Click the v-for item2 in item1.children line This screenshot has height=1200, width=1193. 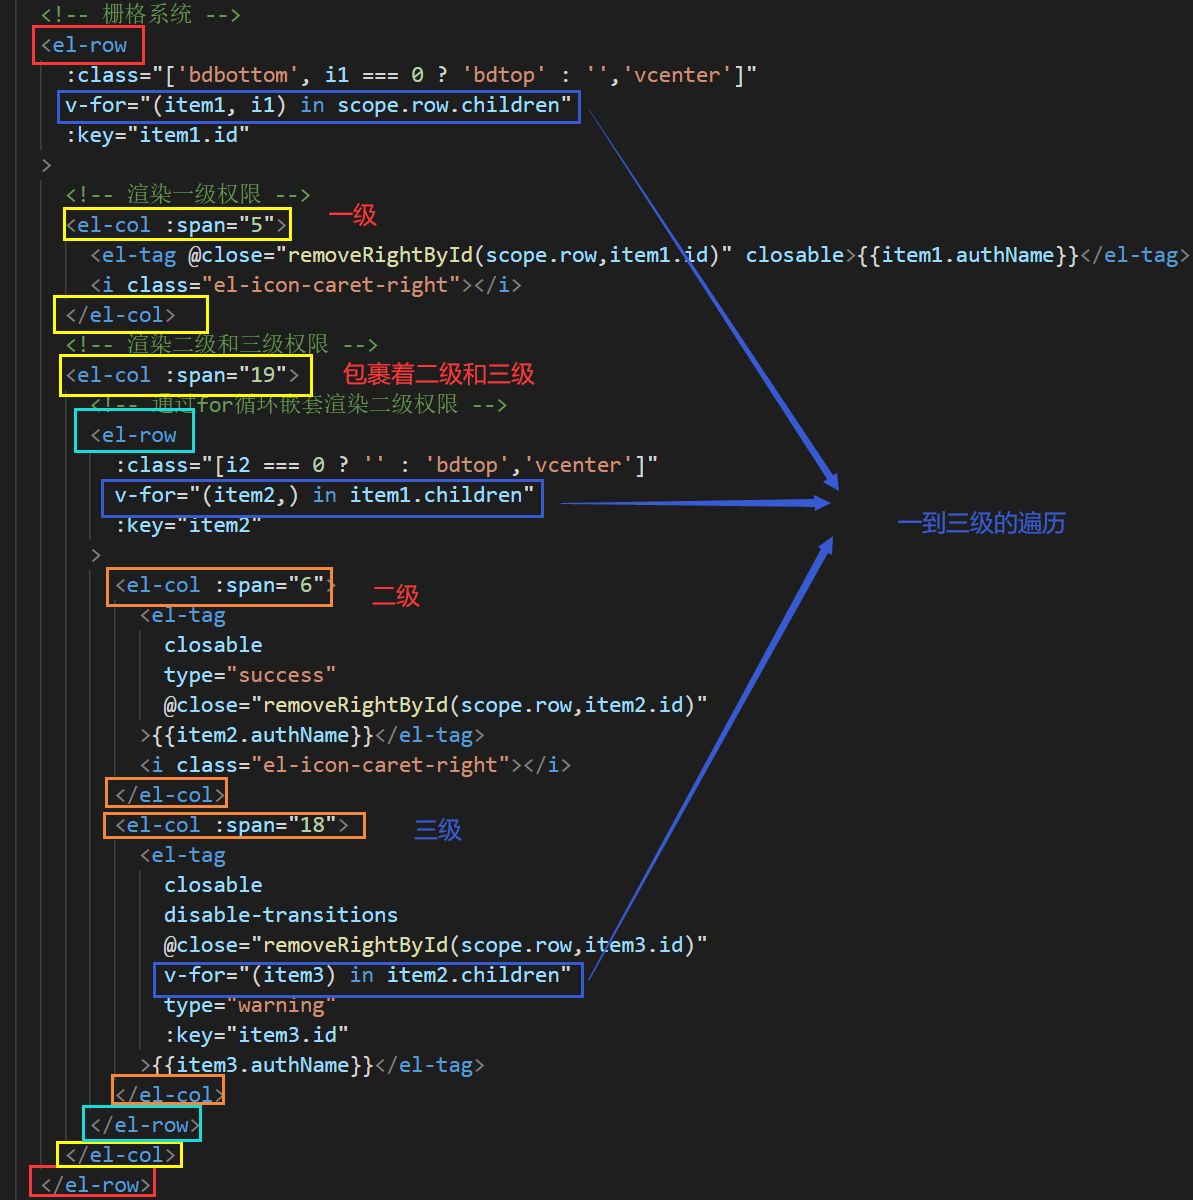click(322, 496)
